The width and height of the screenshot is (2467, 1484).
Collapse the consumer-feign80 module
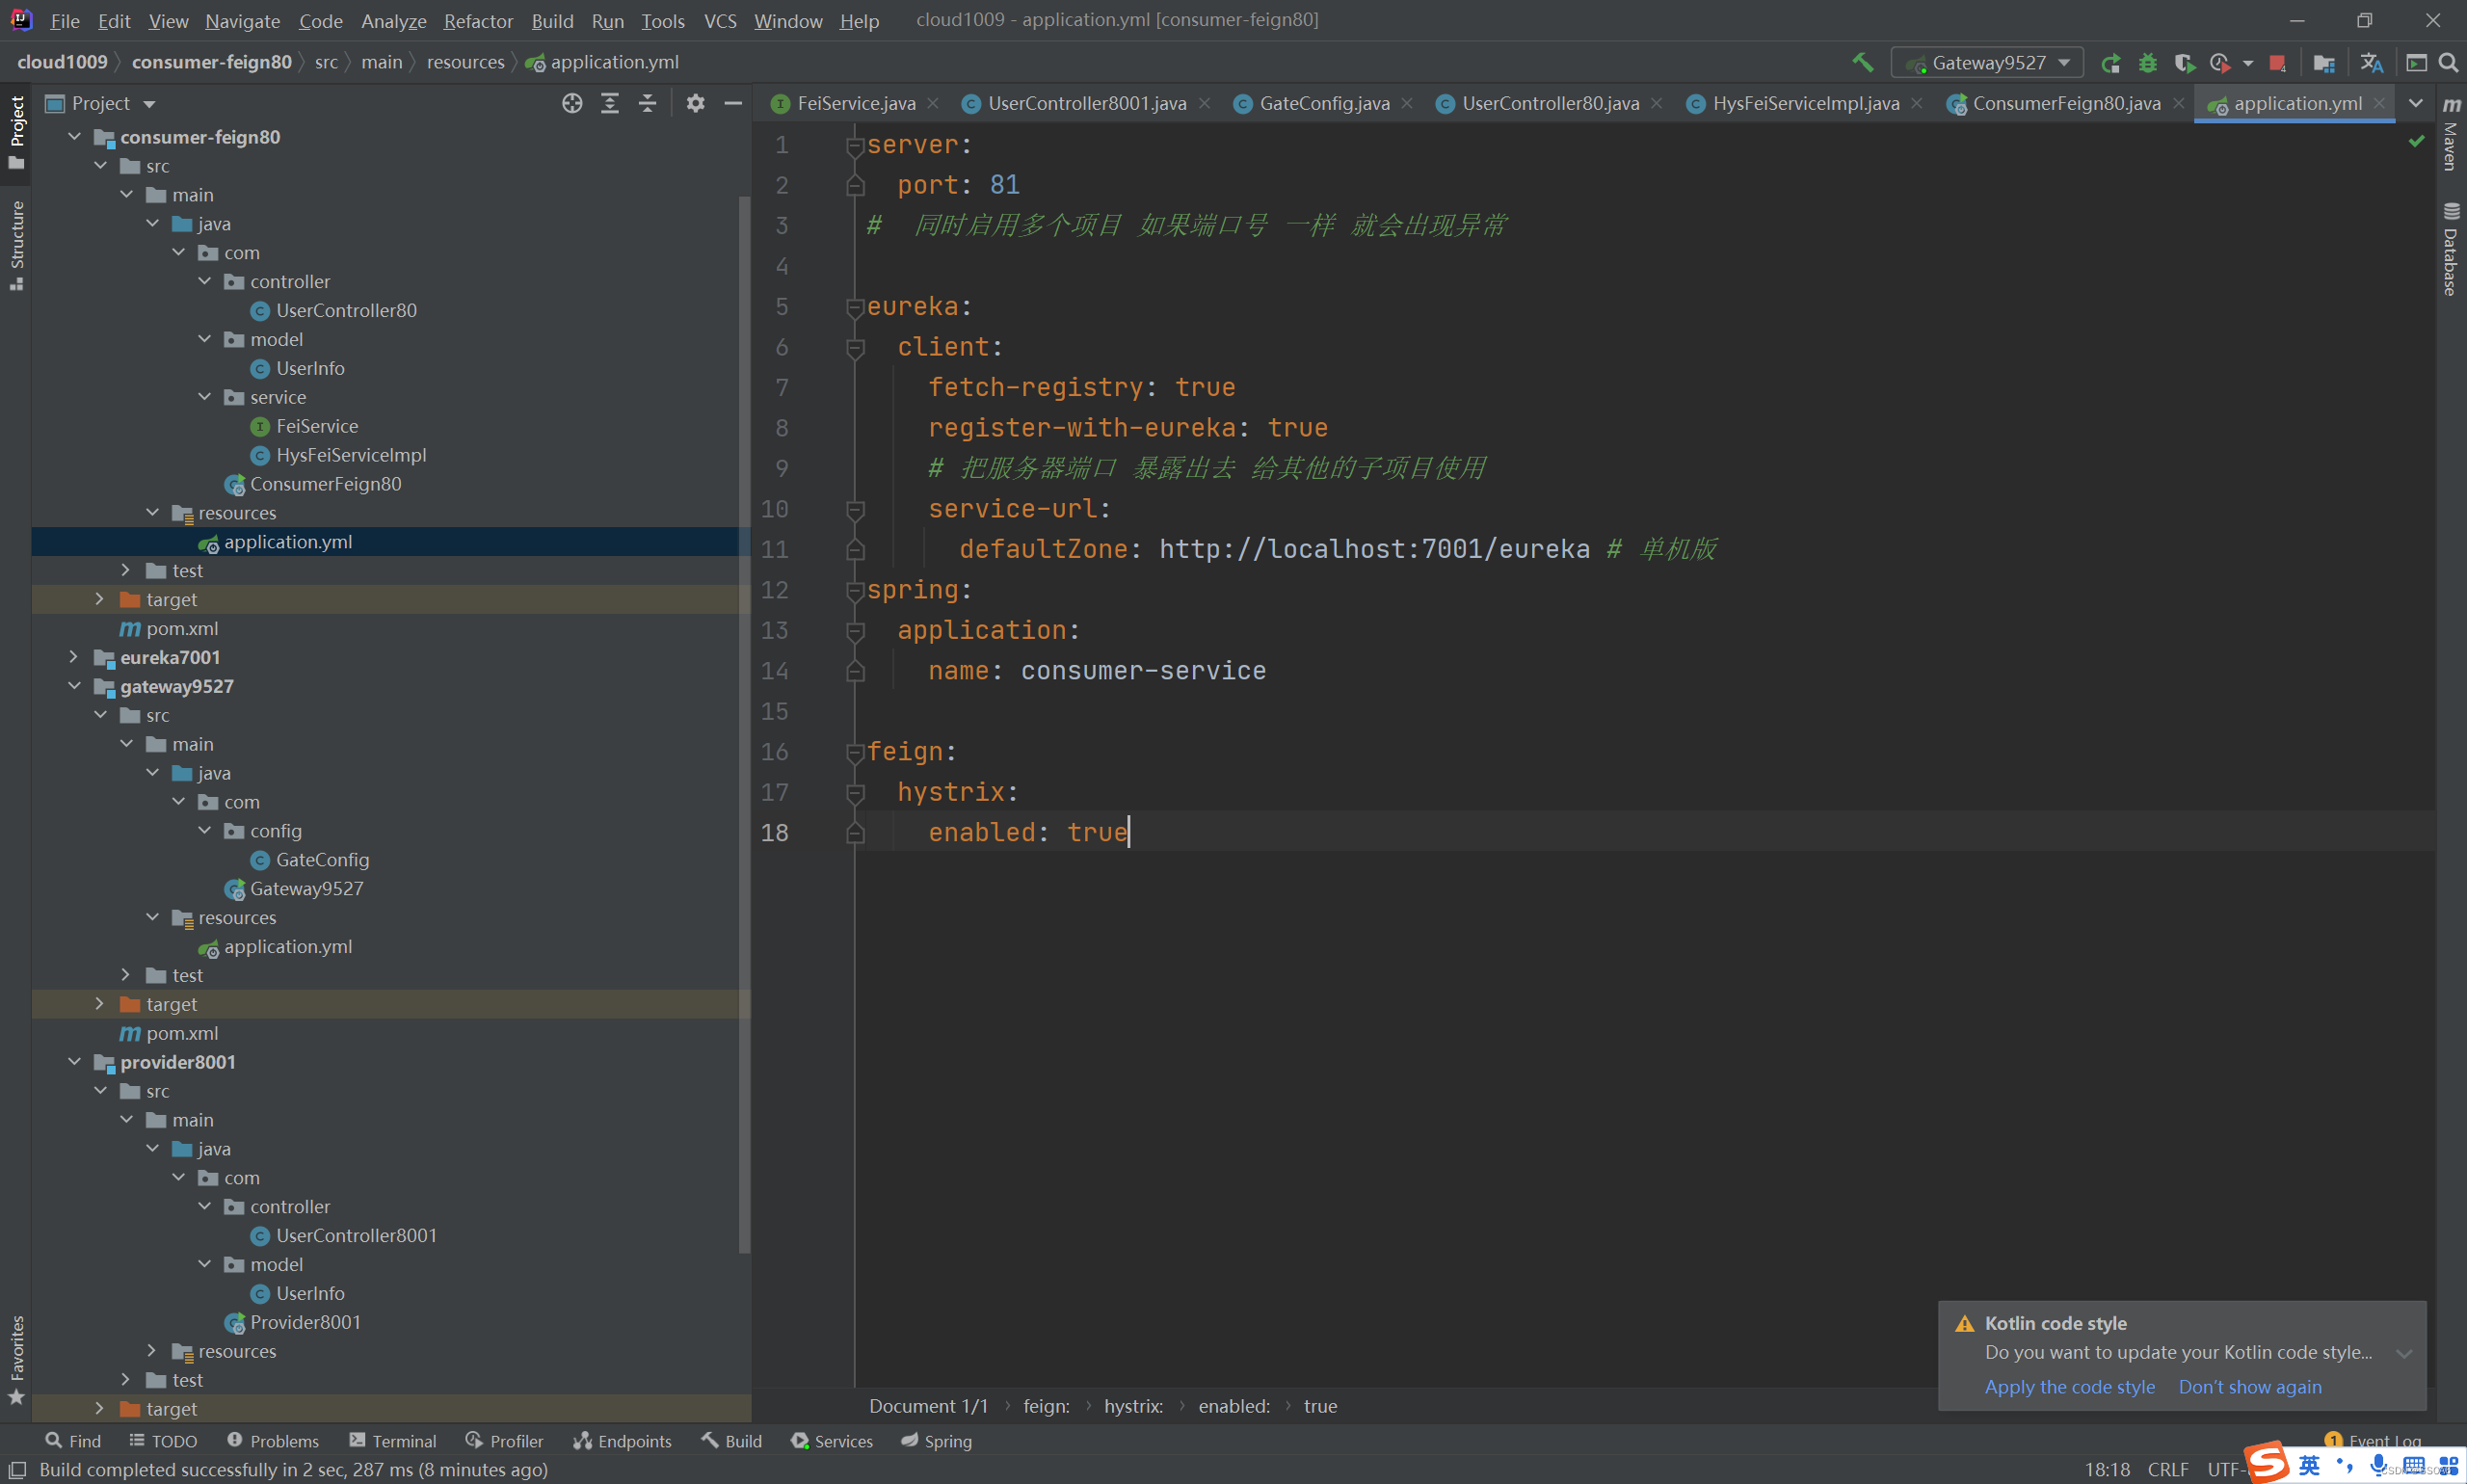click(75, 136)
